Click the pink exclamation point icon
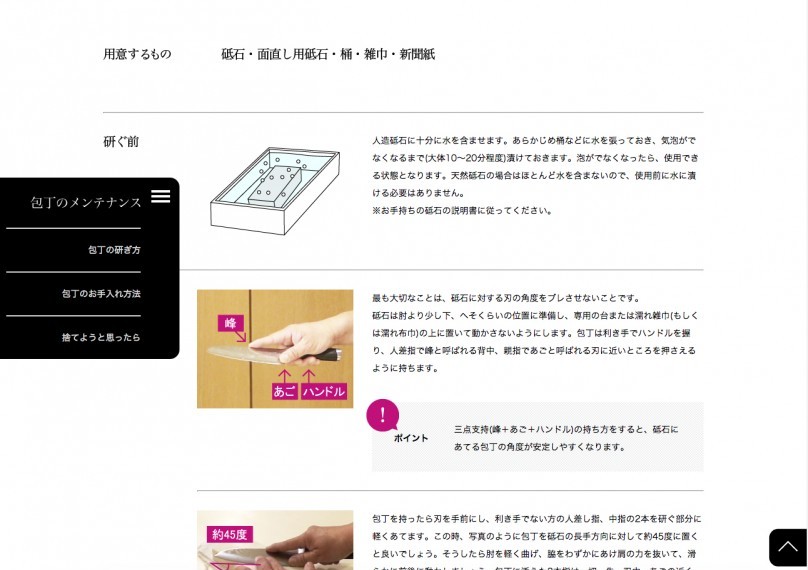 coord(382,415)
